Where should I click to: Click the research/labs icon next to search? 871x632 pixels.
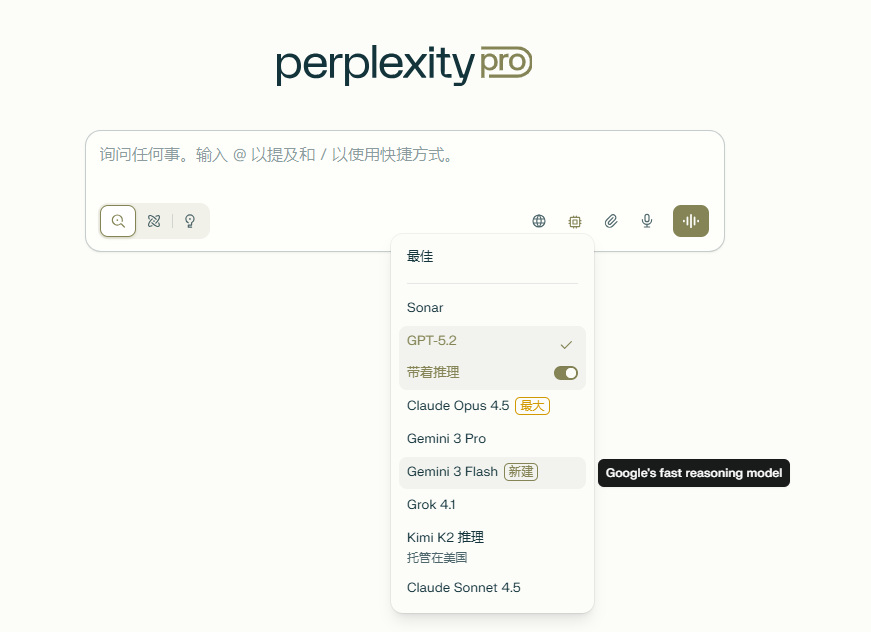coord(153,221)
